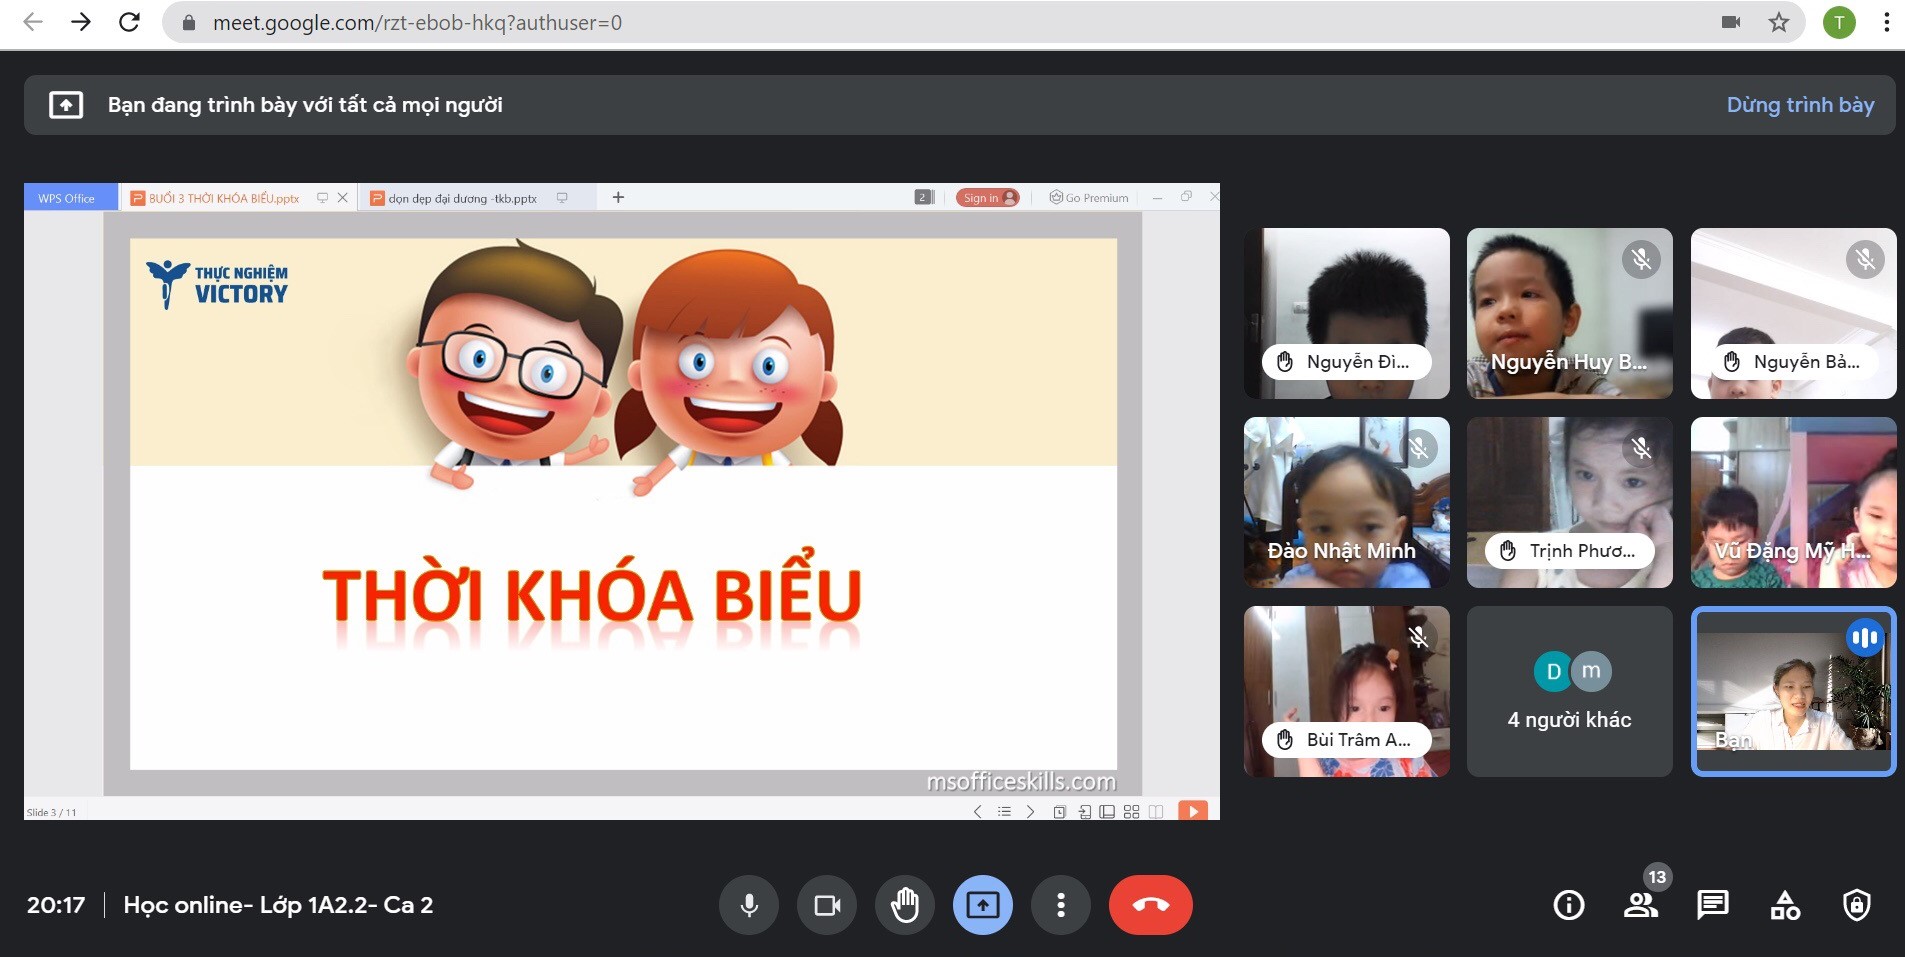Select the Đào Nhật Minh video tile

point(1346,502)
